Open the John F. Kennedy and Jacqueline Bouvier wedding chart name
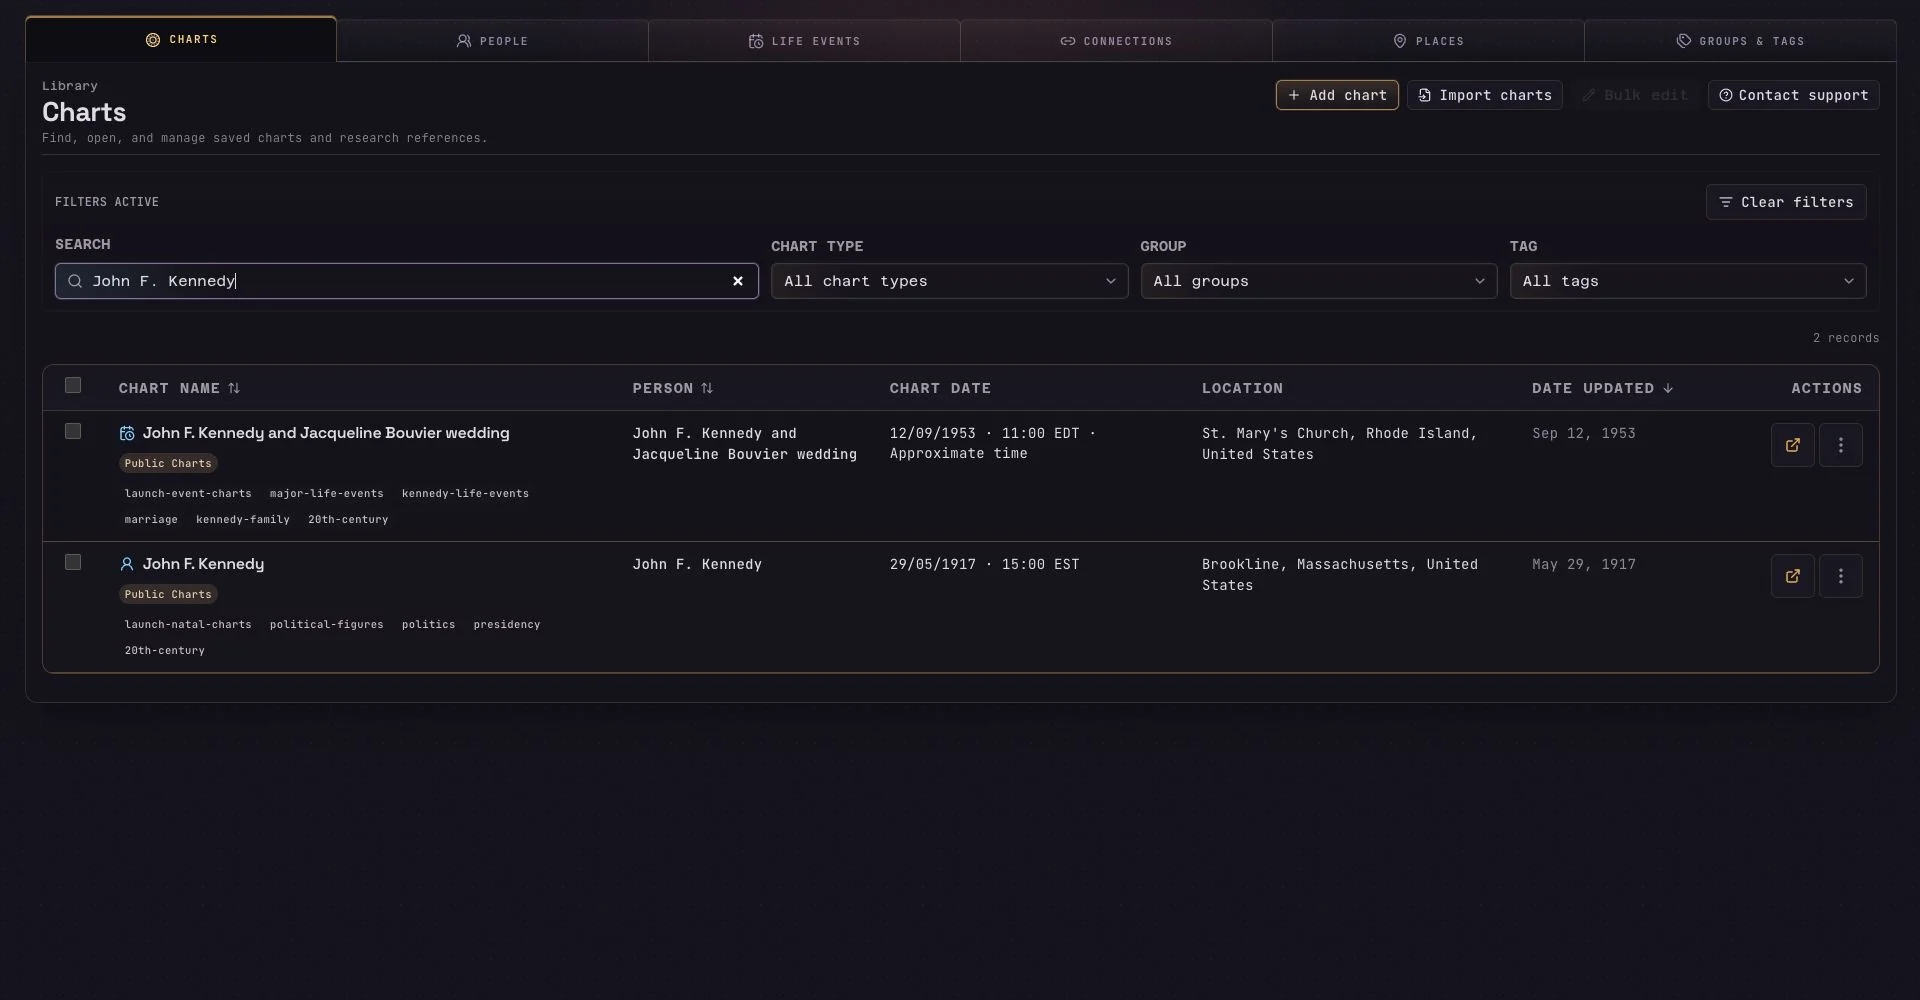The image size is (1920, 1000). pyautogui.click(x=326, y=433)
